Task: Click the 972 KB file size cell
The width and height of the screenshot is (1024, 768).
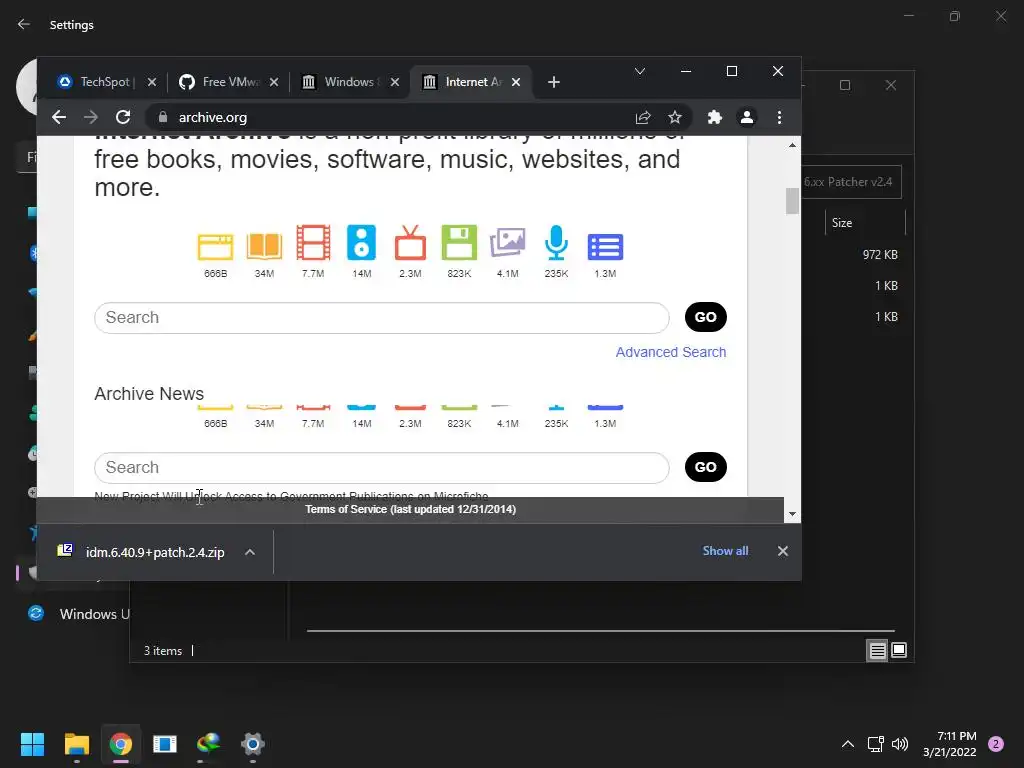Action: point(880,255)
